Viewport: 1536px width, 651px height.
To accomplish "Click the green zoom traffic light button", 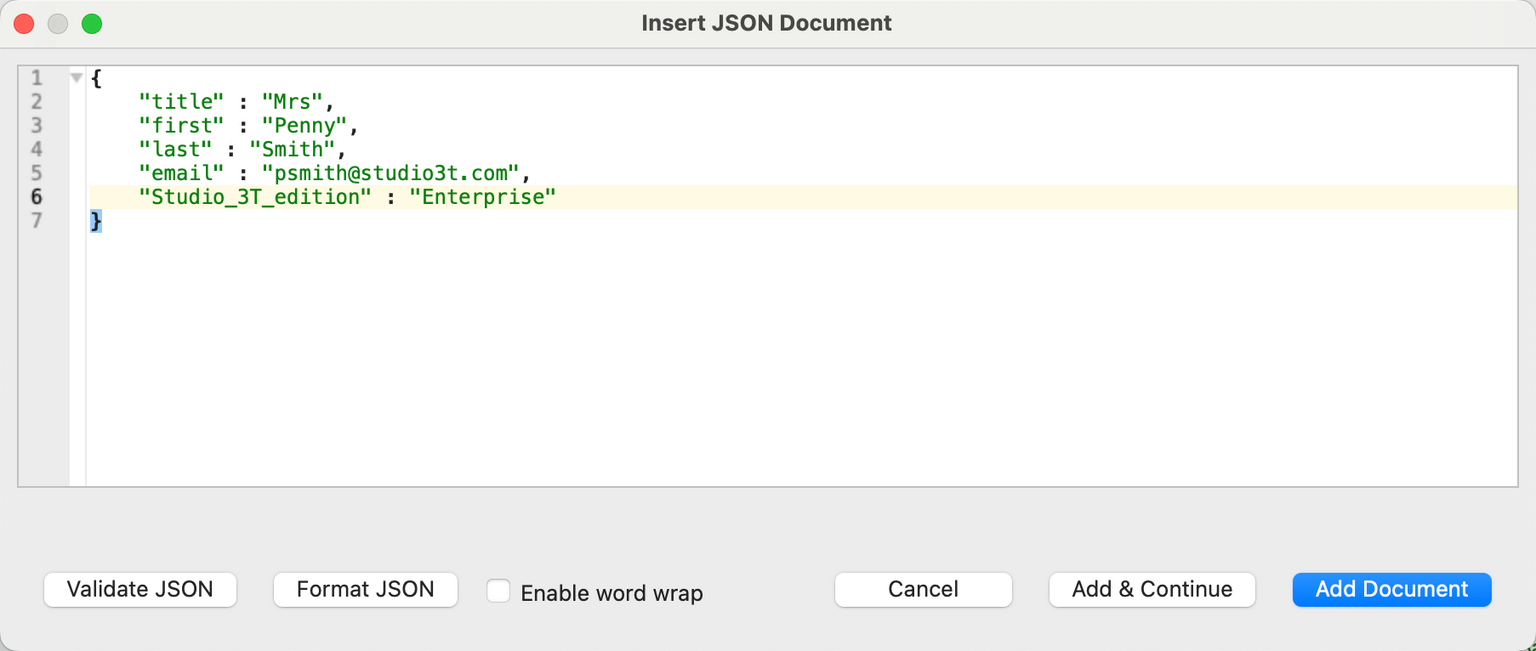I will [91, 22].
